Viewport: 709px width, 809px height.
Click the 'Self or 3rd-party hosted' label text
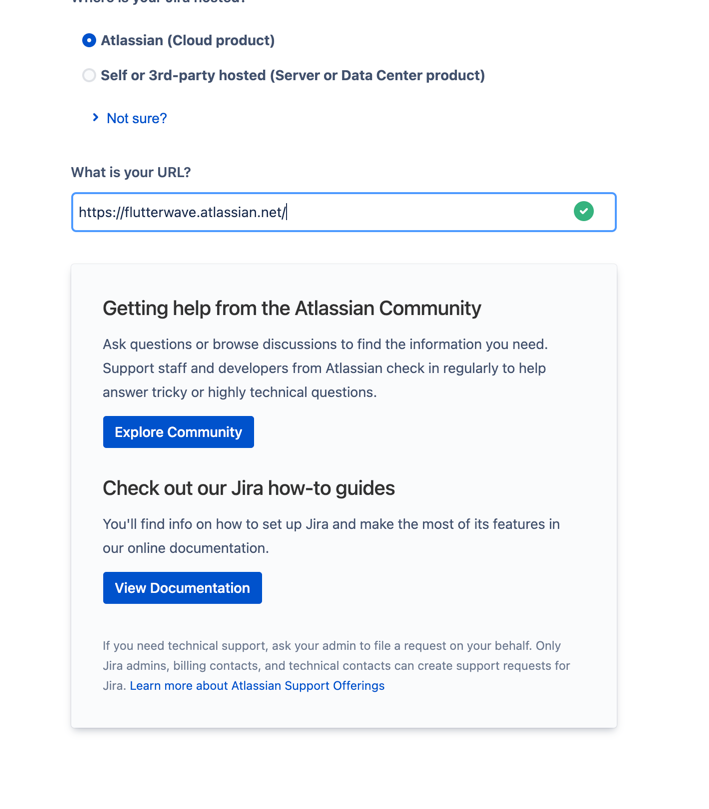(183, 76)
